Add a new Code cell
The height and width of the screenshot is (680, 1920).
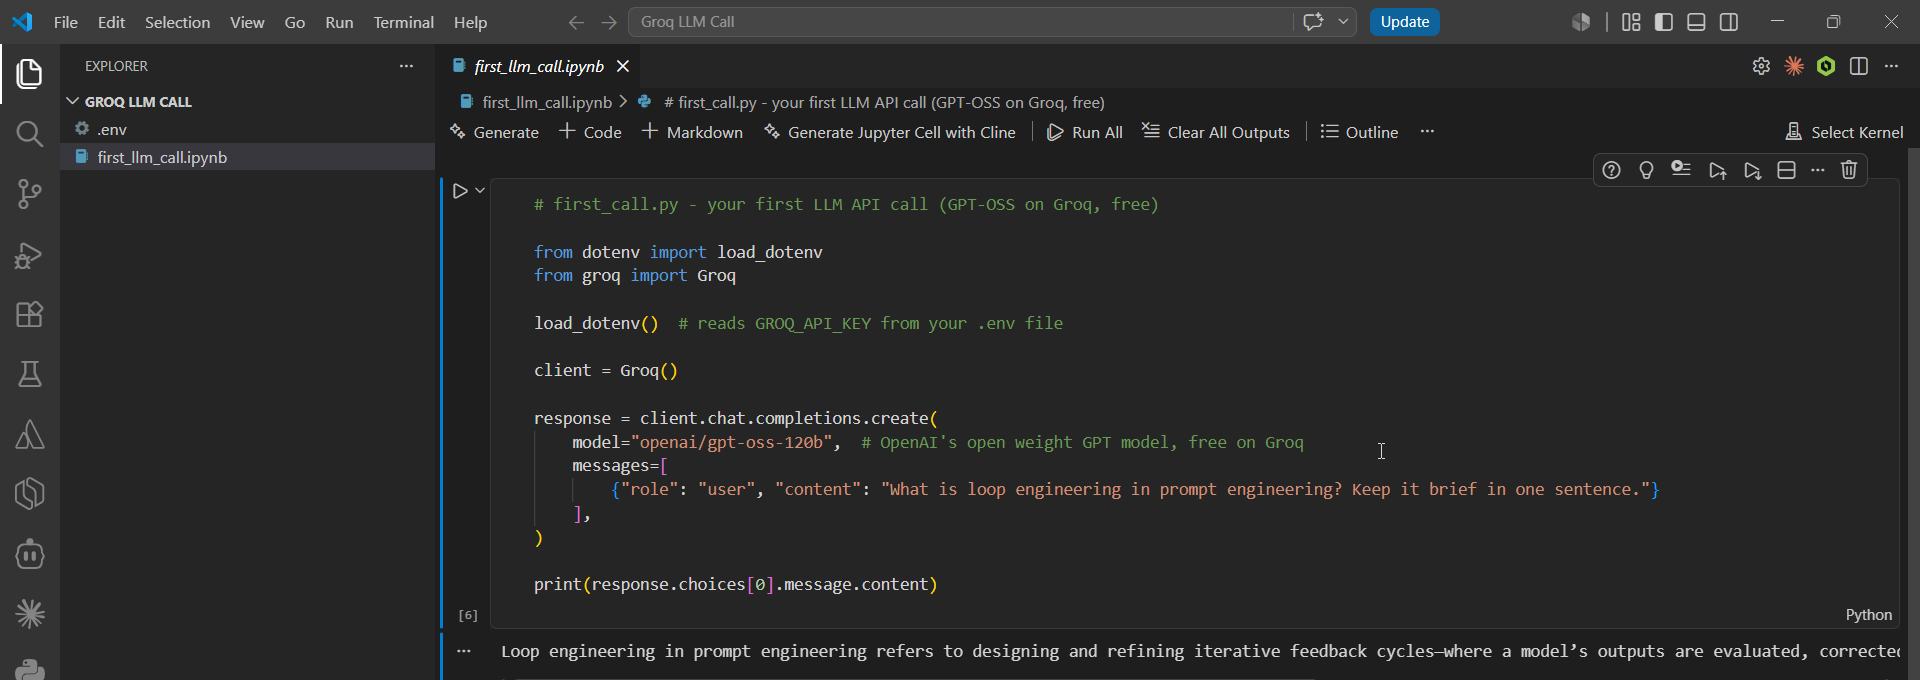tap(591, 132)
